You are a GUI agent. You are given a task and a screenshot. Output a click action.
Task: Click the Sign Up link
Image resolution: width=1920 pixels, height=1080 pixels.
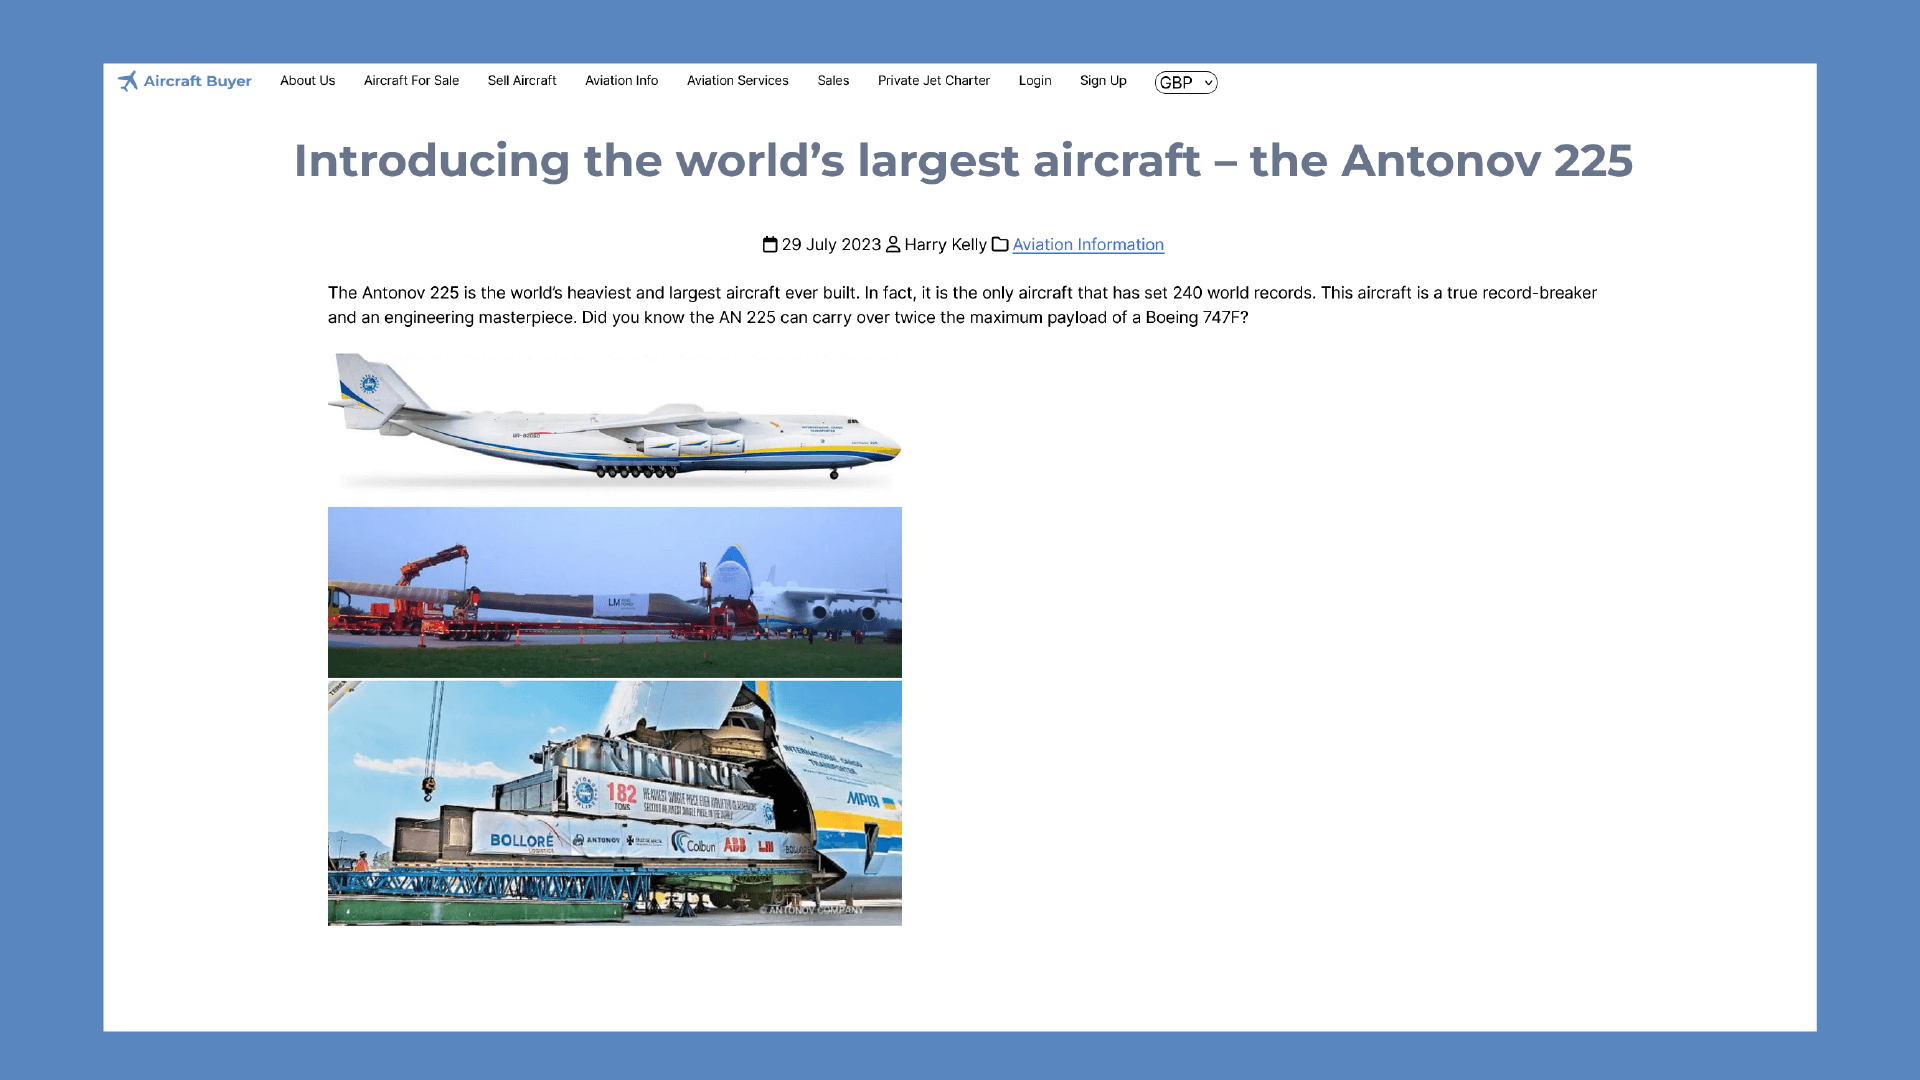click(1103, 81)
